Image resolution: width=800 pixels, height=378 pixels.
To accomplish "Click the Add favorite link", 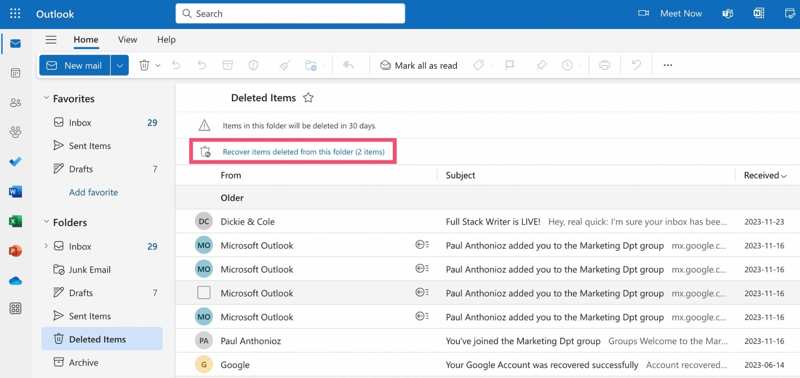I will tap(93, 192).
